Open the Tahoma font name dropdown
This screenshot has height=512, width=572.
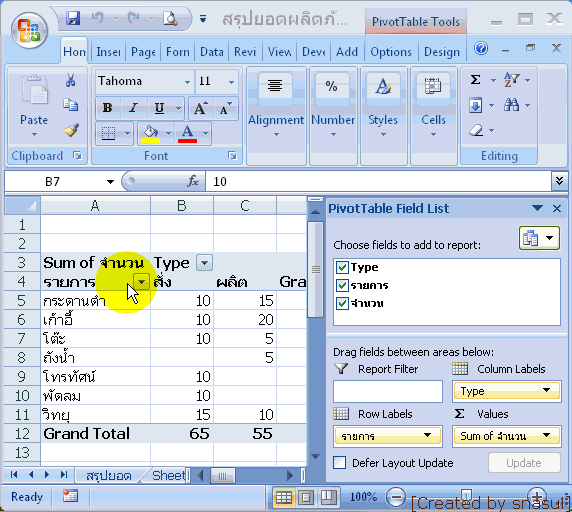187,82
